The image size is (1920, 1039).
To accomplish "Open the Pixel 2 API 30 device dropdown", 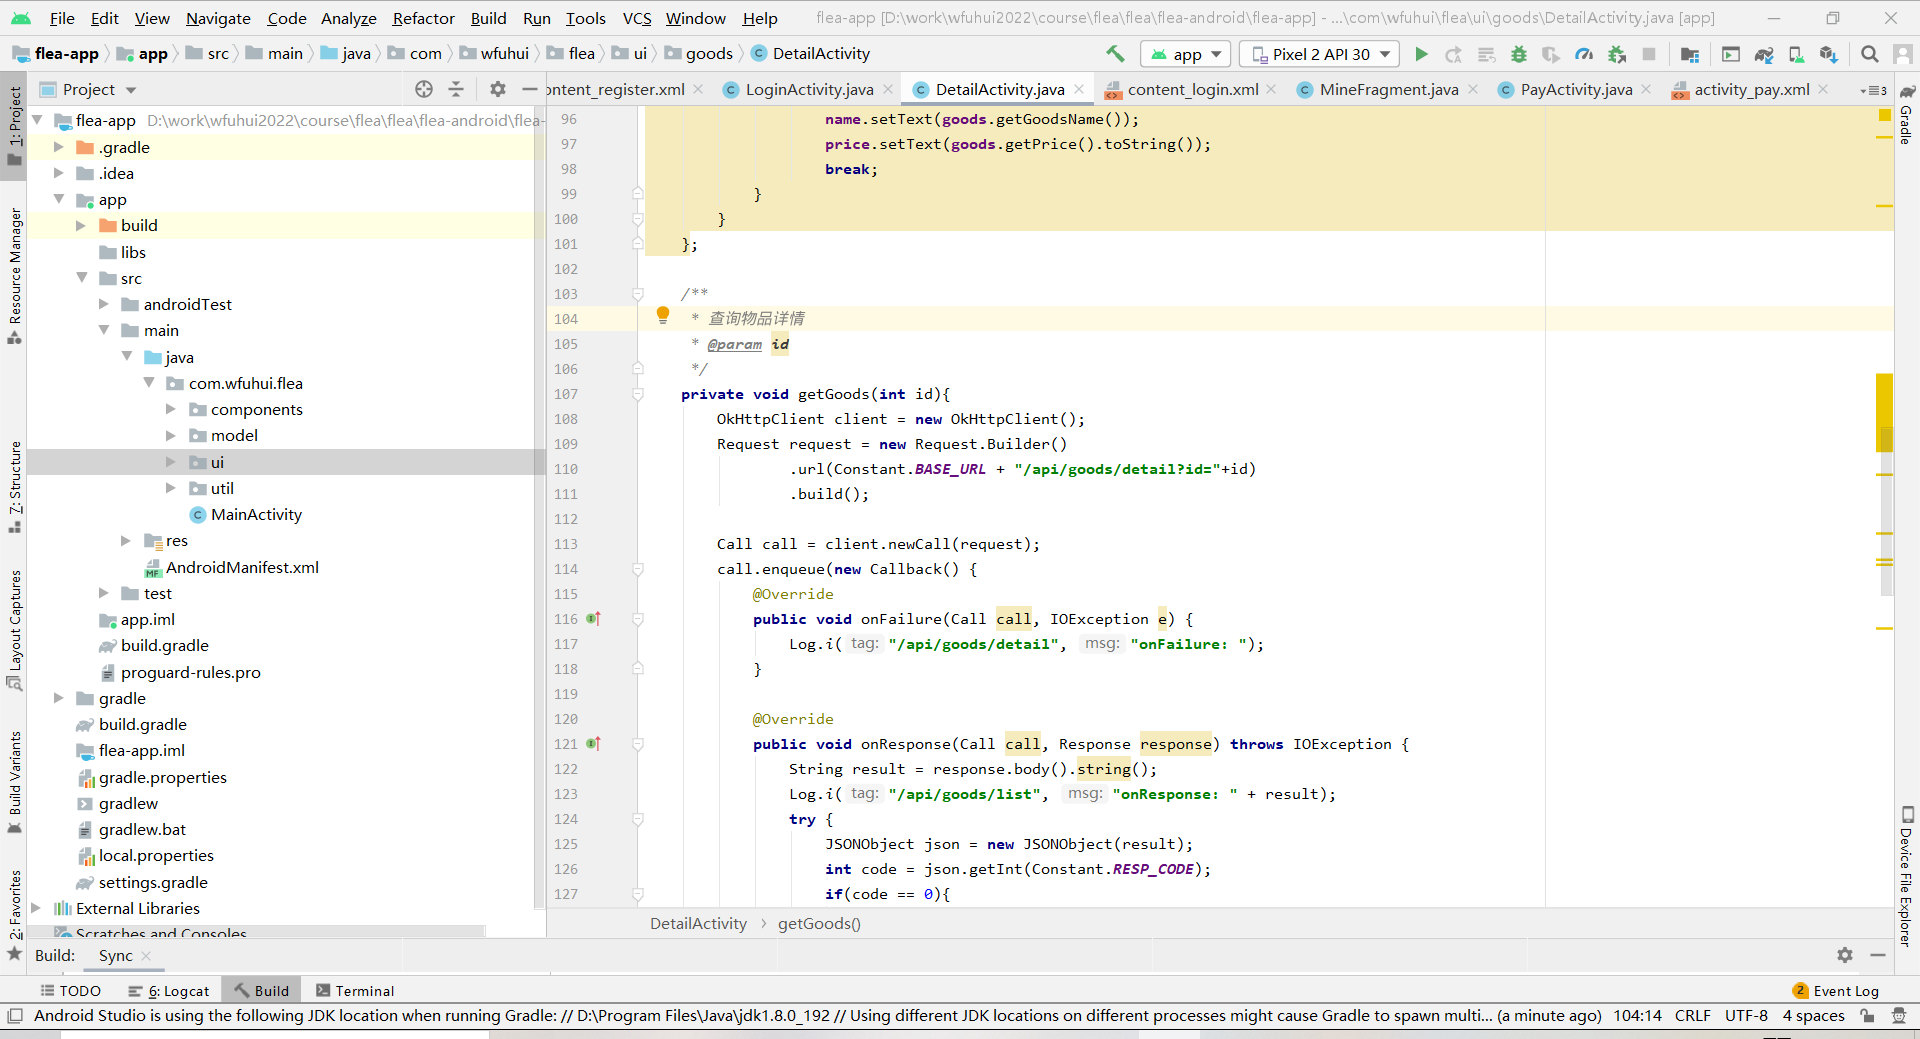I will click(1320, 54).
